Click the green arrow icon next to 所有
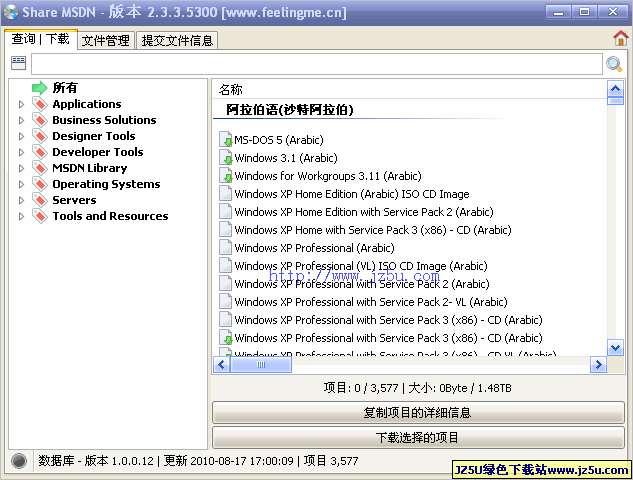This screenshot has height=480, width=633. click(x=40, y=88)
